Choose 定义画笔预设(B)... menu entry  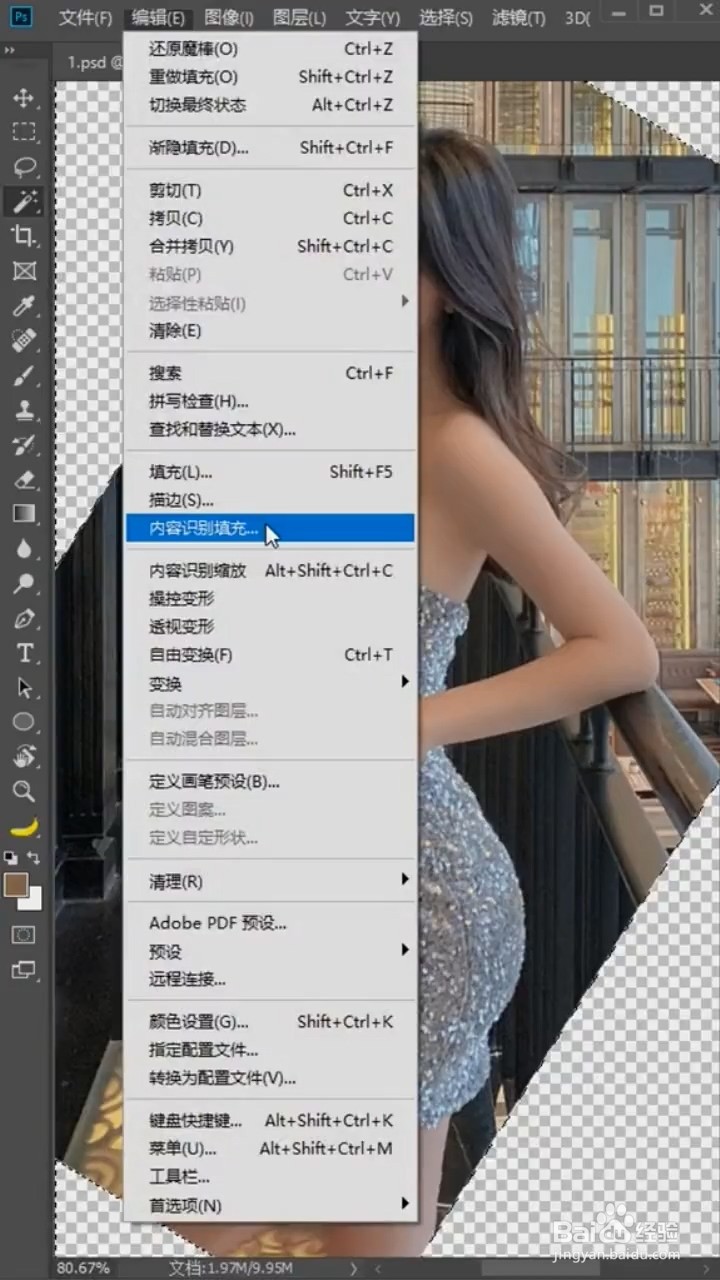pos(270,782)
